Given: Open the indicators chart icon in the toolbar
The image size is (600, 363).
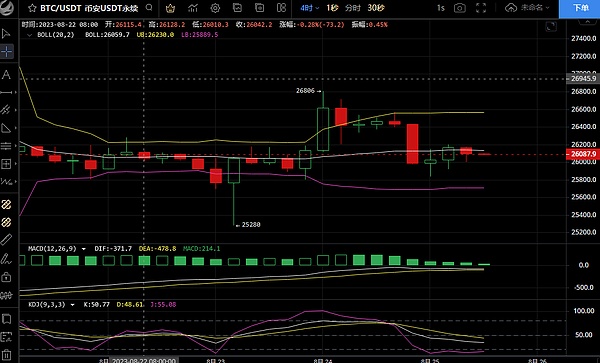Looking at the screenshot, I should [193, 8].
